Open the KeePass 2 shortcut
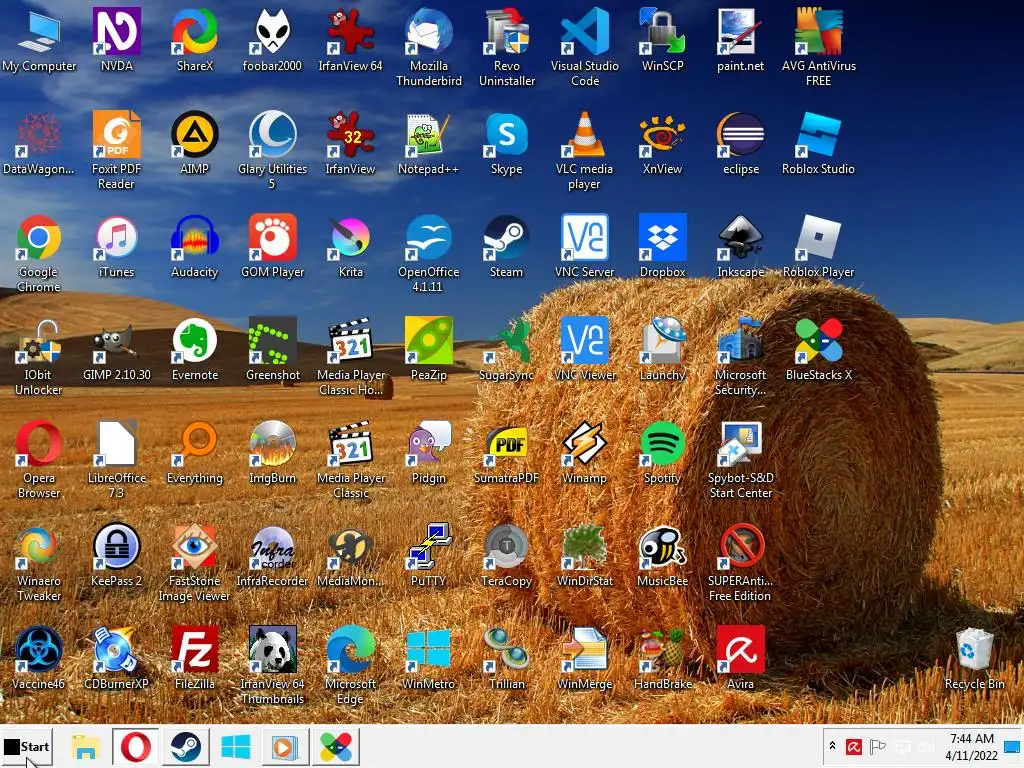Viewport: 1024px width, 768px height. click(116, 555)
